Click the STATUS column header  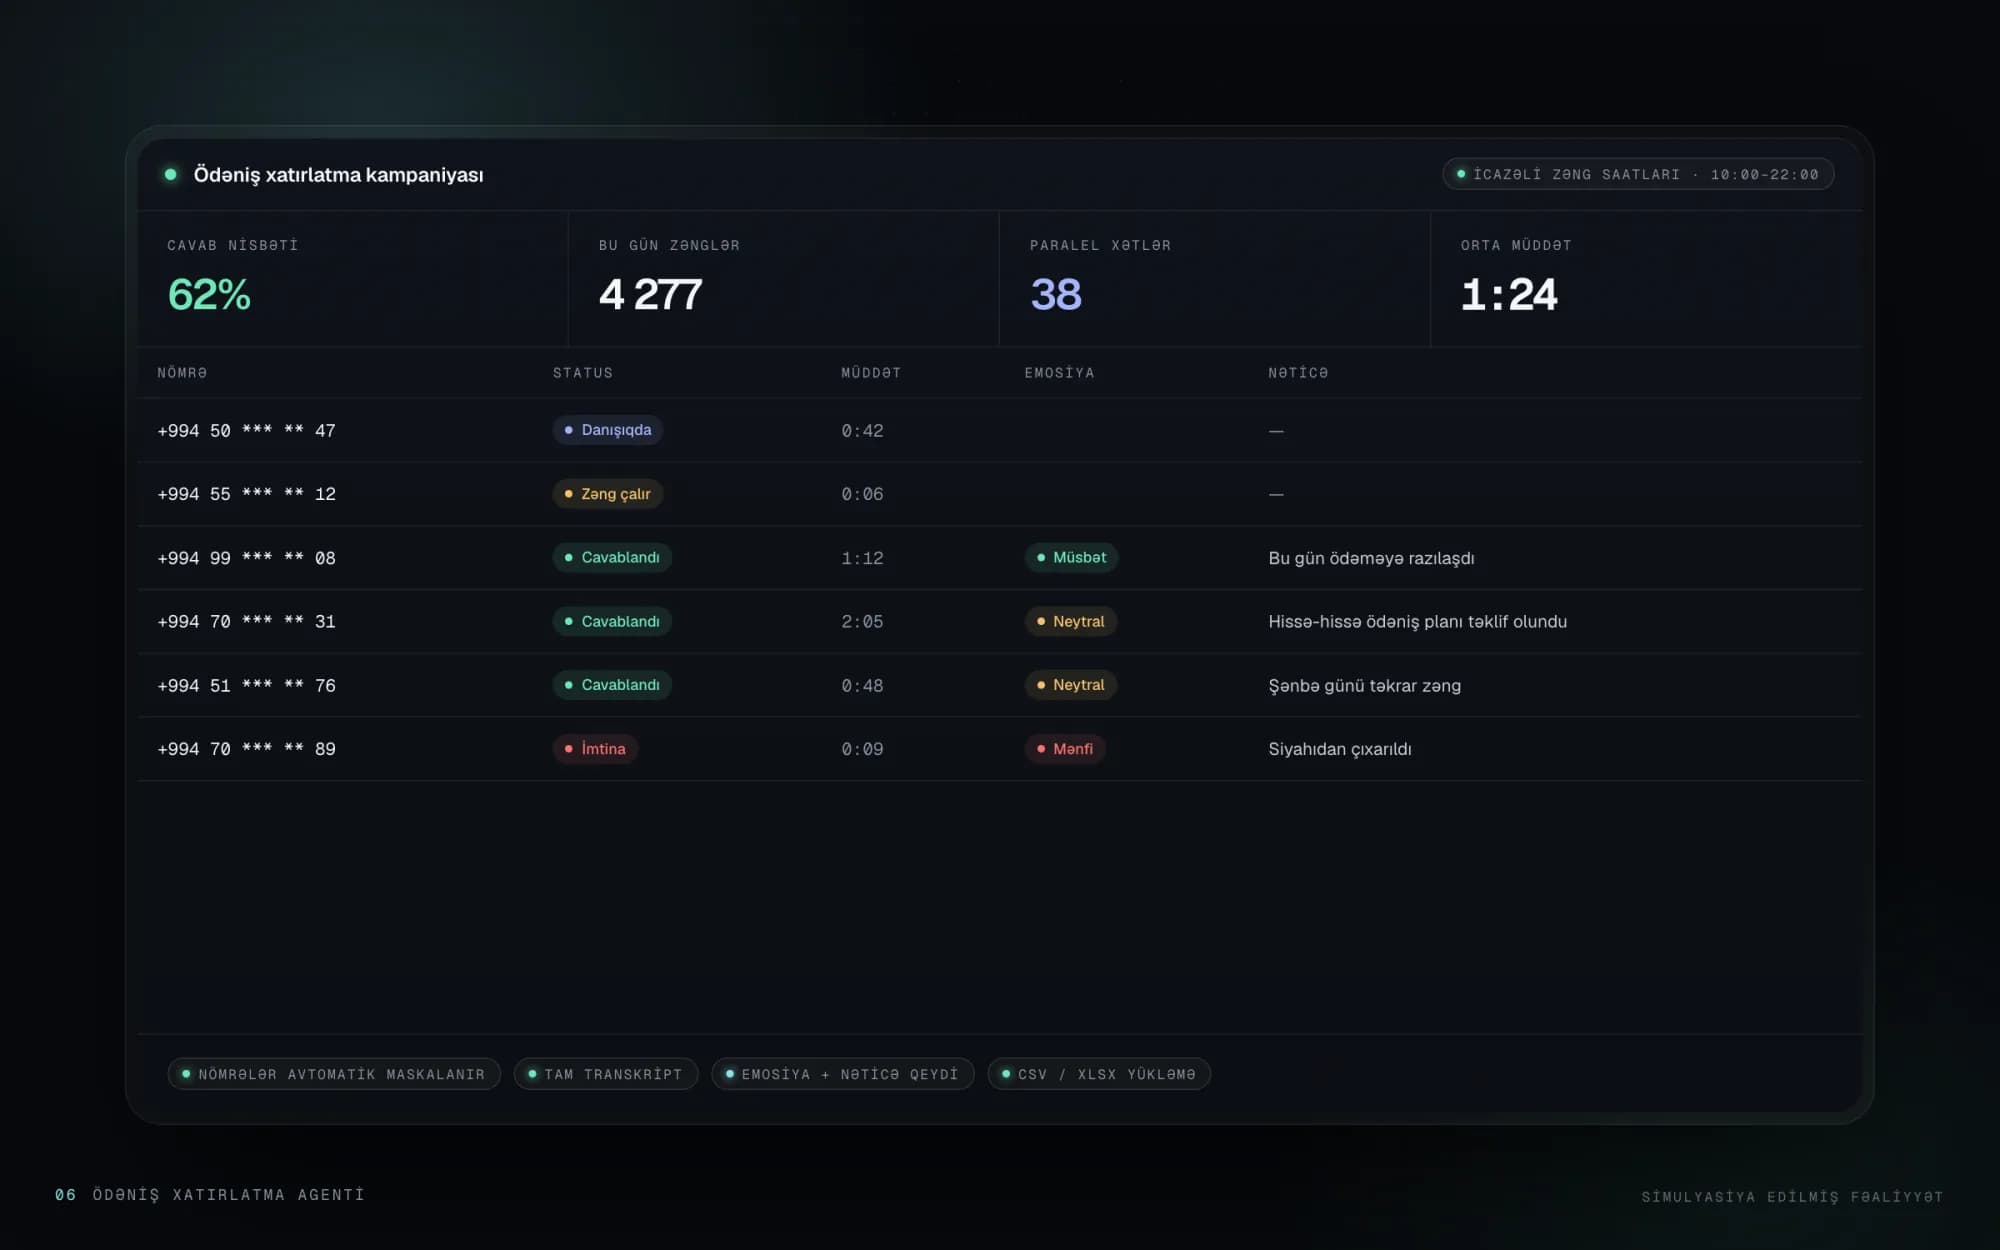(x=583, y=373)
